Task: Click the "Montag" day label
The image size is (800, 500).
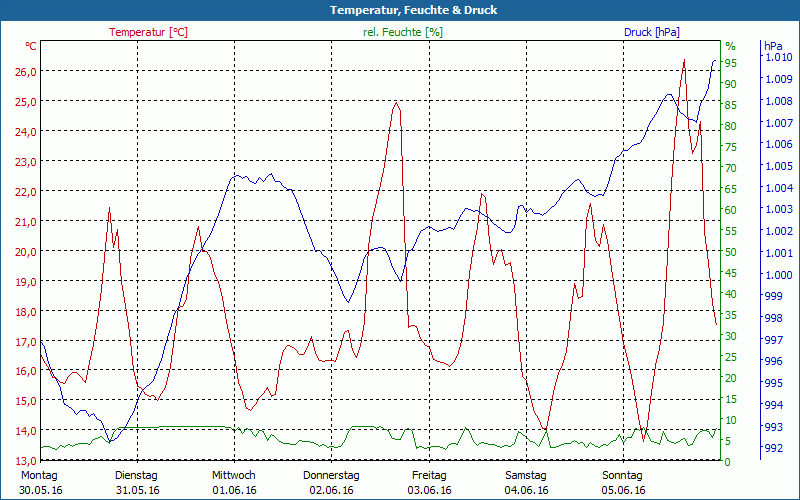Action: [39, 475]
